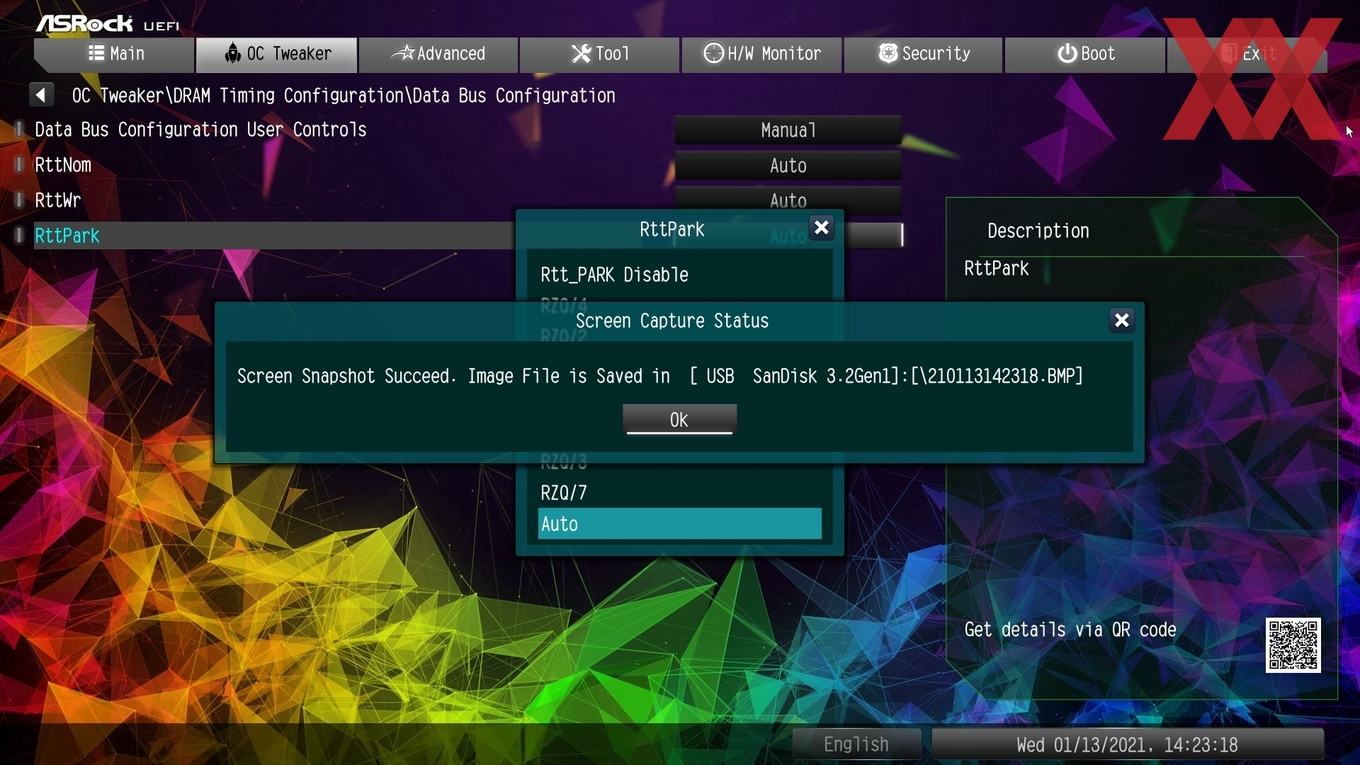Close the Screen Capture Status dialog

[x=1121, y=320]
